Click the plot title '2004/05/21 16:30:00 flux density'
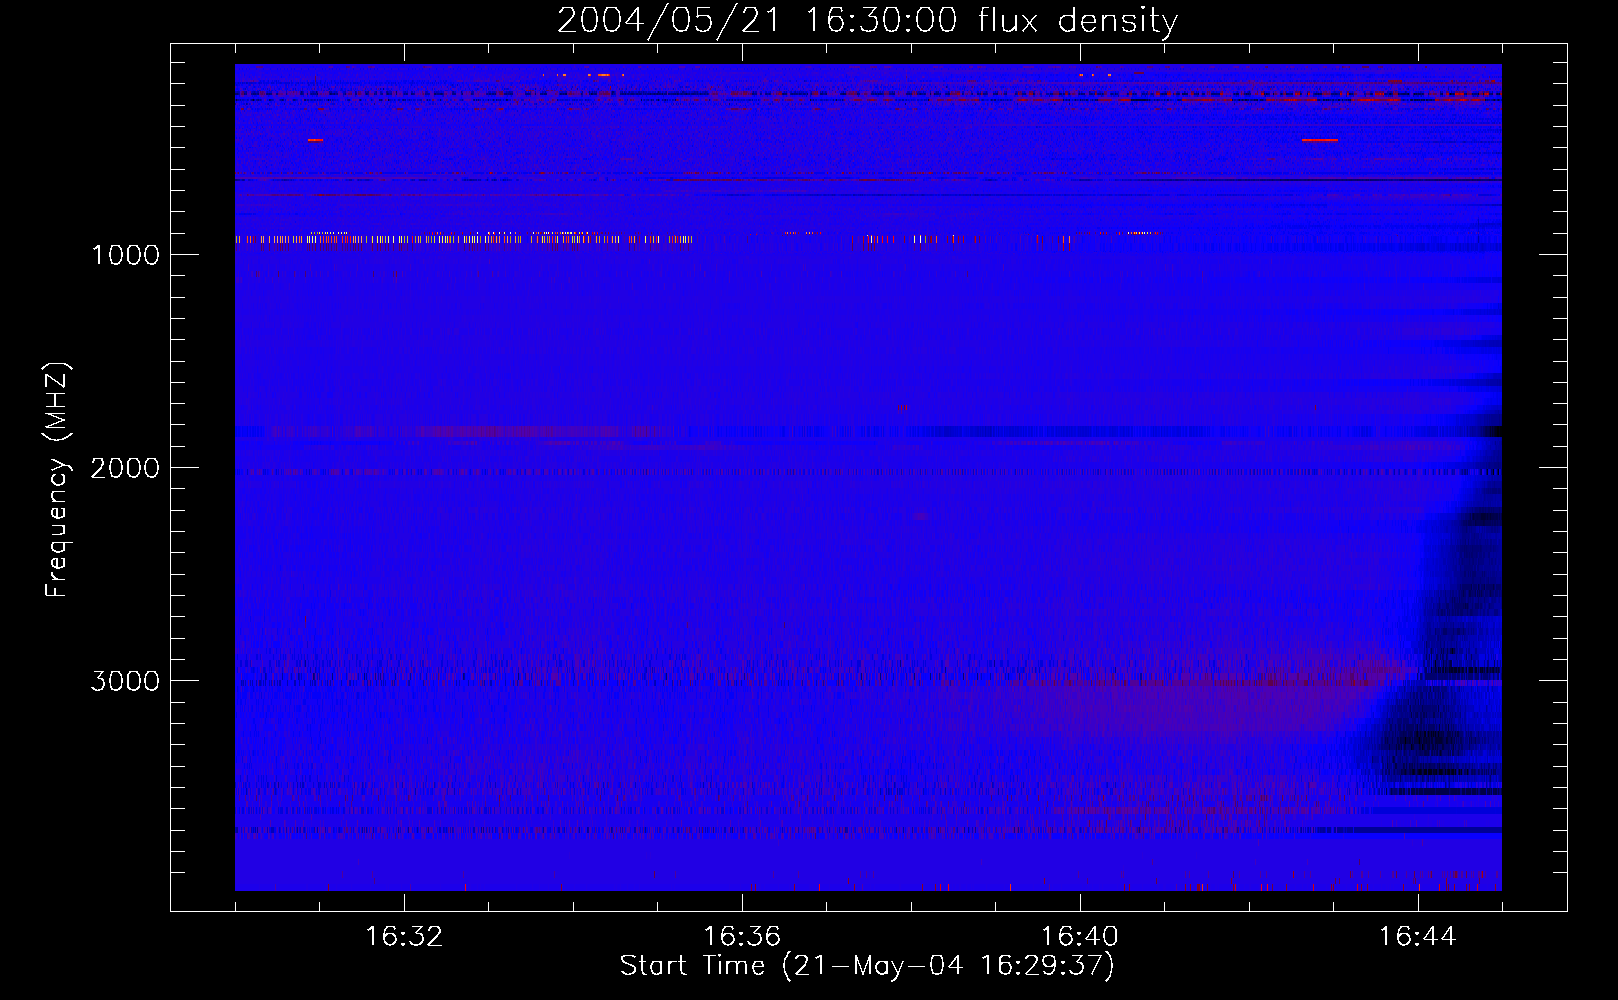The image size is (1618, 1000). click(x=867, y=20)
